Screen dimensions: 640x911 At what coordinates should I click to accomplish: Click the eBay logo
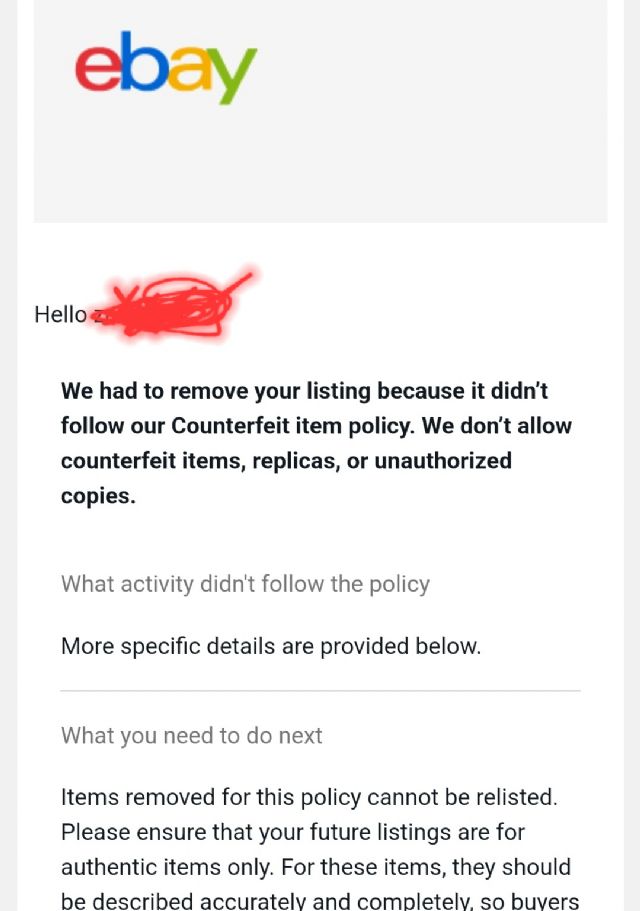coord(166,67)
